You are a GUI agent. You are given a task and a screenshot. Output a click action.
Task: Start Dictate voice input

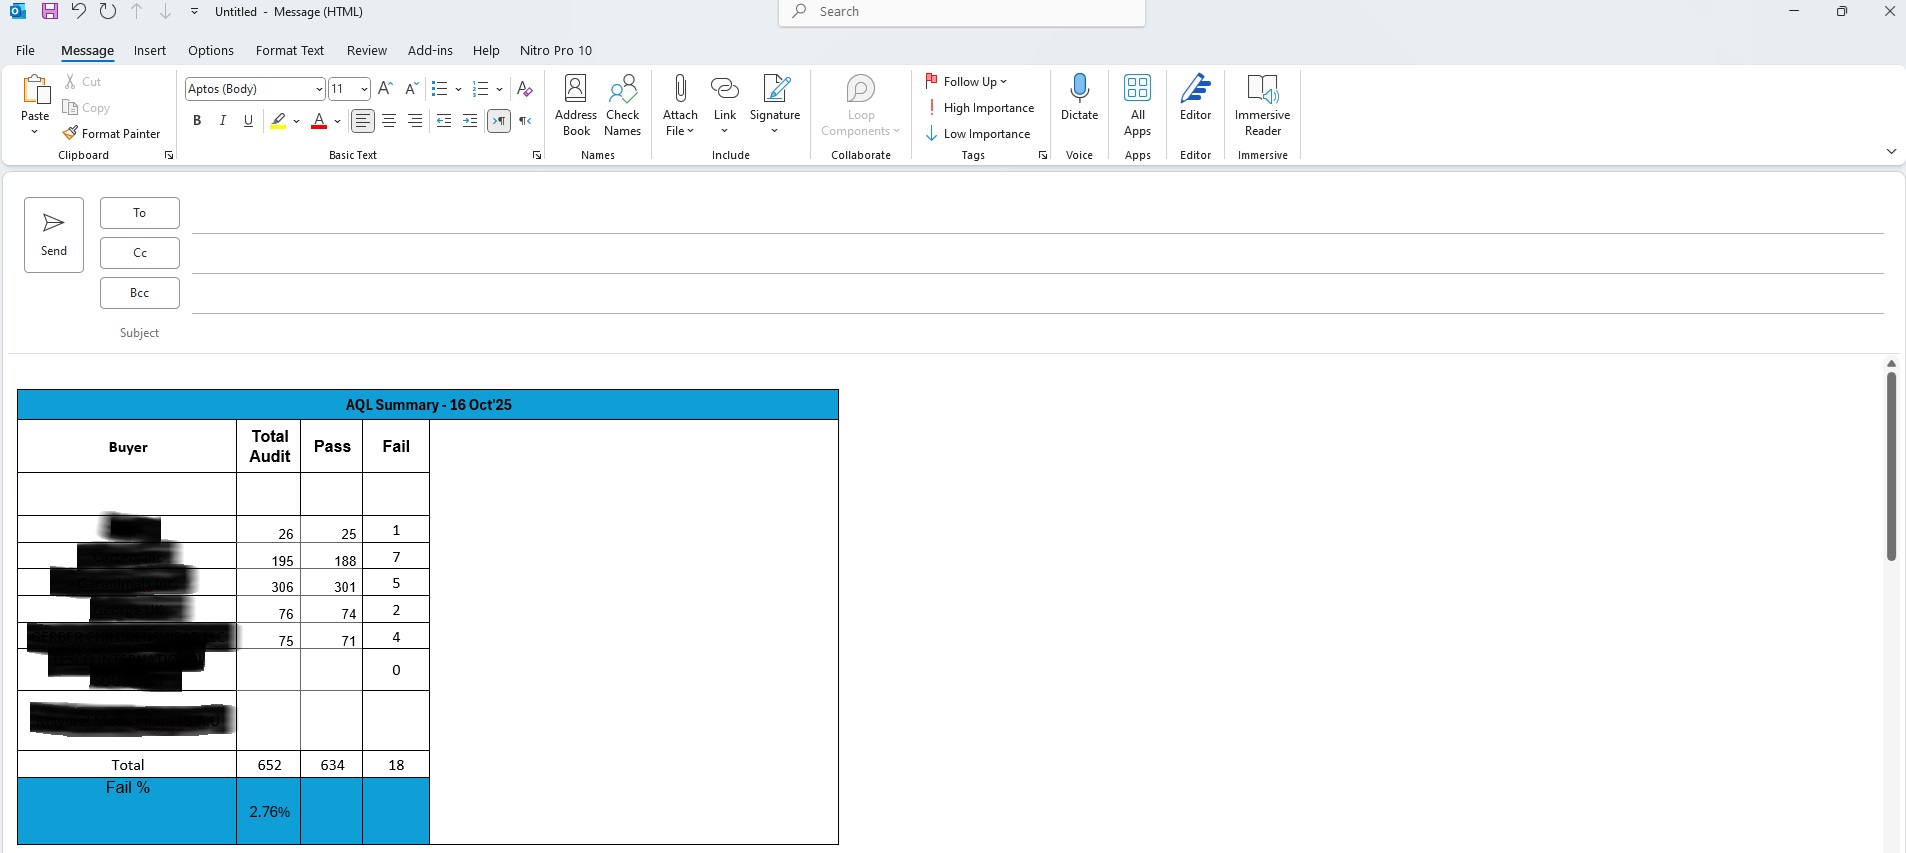coord(1079,98)
